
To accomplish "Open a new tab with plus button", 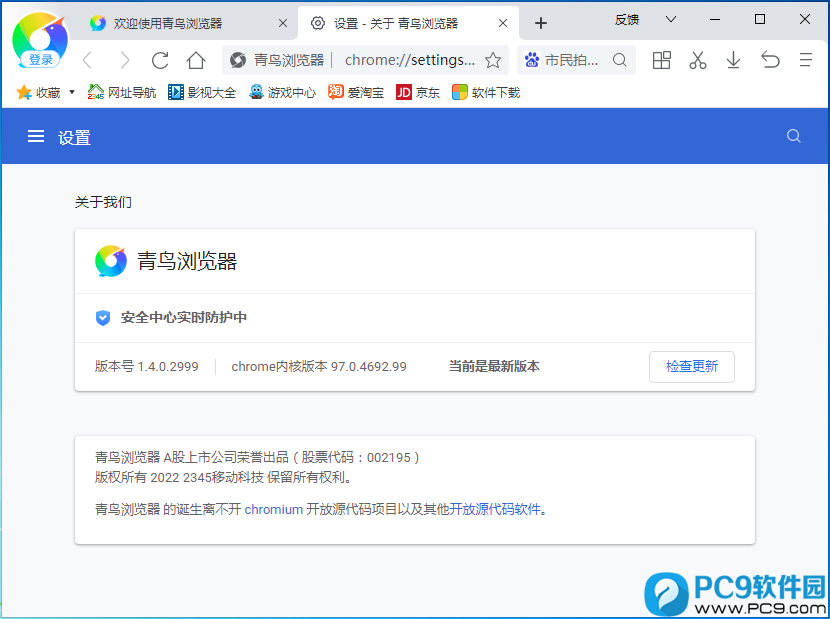I will click(540, 23).
